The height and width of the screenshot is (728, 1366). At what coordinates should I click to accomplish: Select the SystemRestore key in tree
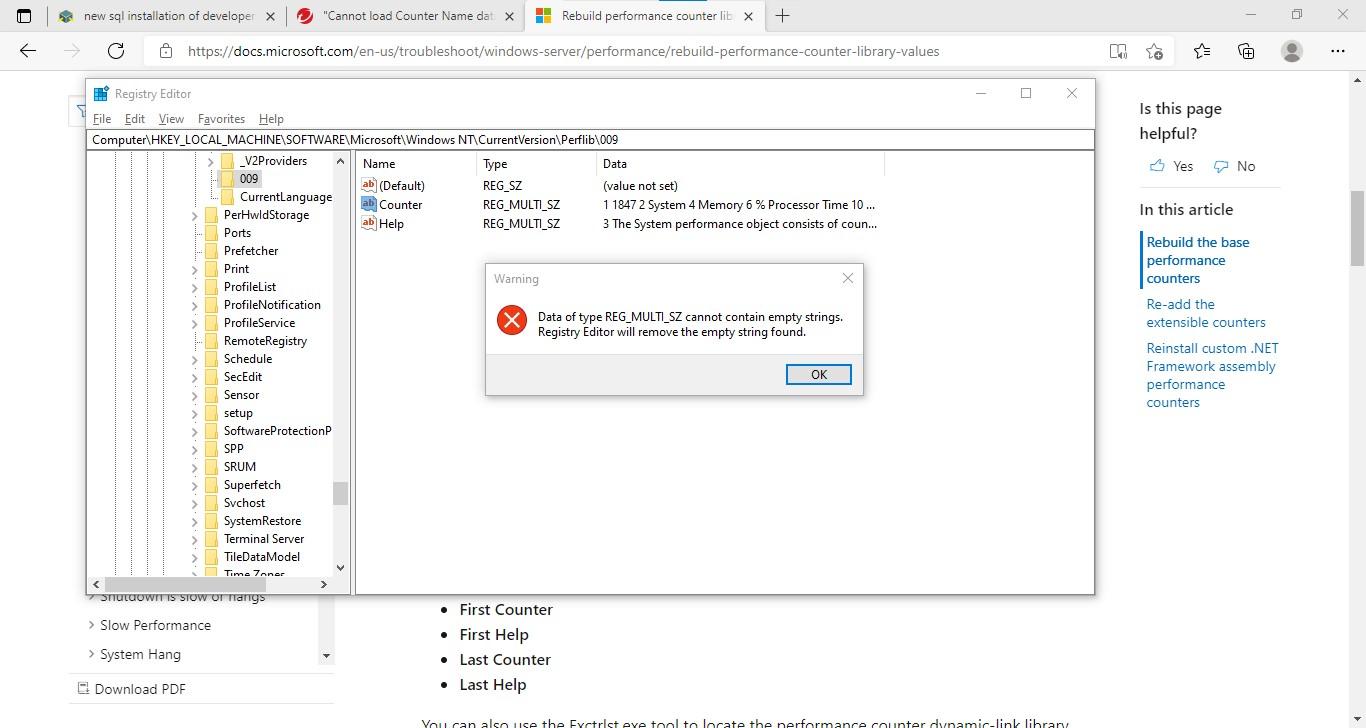pos(262,521)
